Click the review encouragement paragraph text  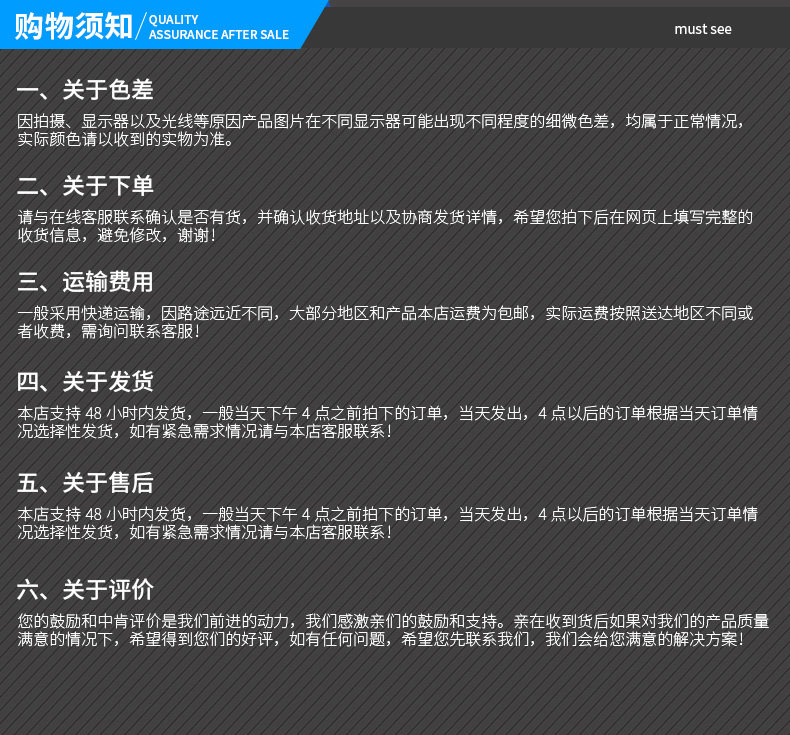(x=393, y=630)
